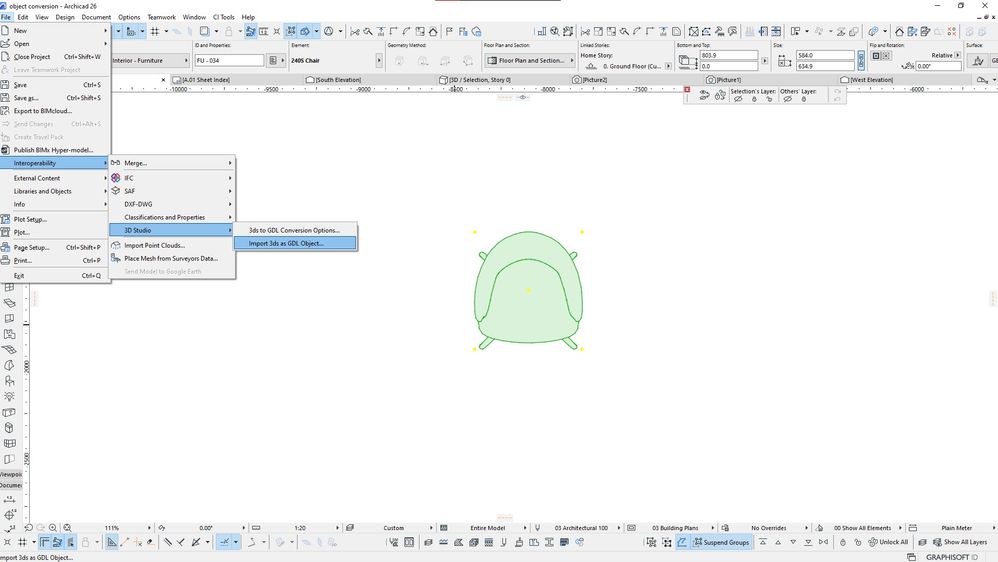The image size is (998, 562).
Task: Click the Save icon in File menu
Action: (x=6, y=85)
